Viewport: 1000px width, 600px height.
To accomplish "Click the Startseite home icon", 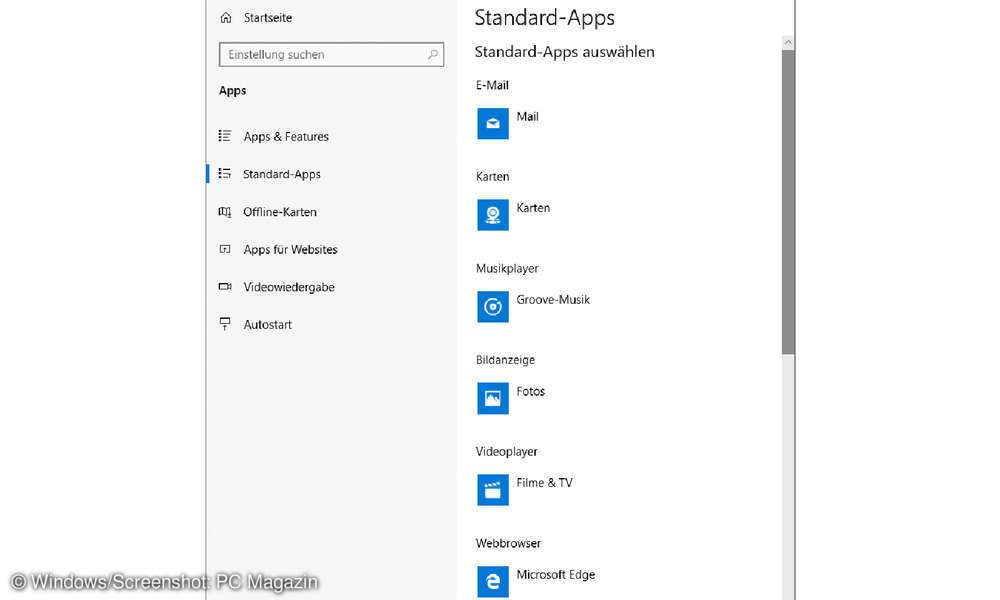I will click(225, 17).
